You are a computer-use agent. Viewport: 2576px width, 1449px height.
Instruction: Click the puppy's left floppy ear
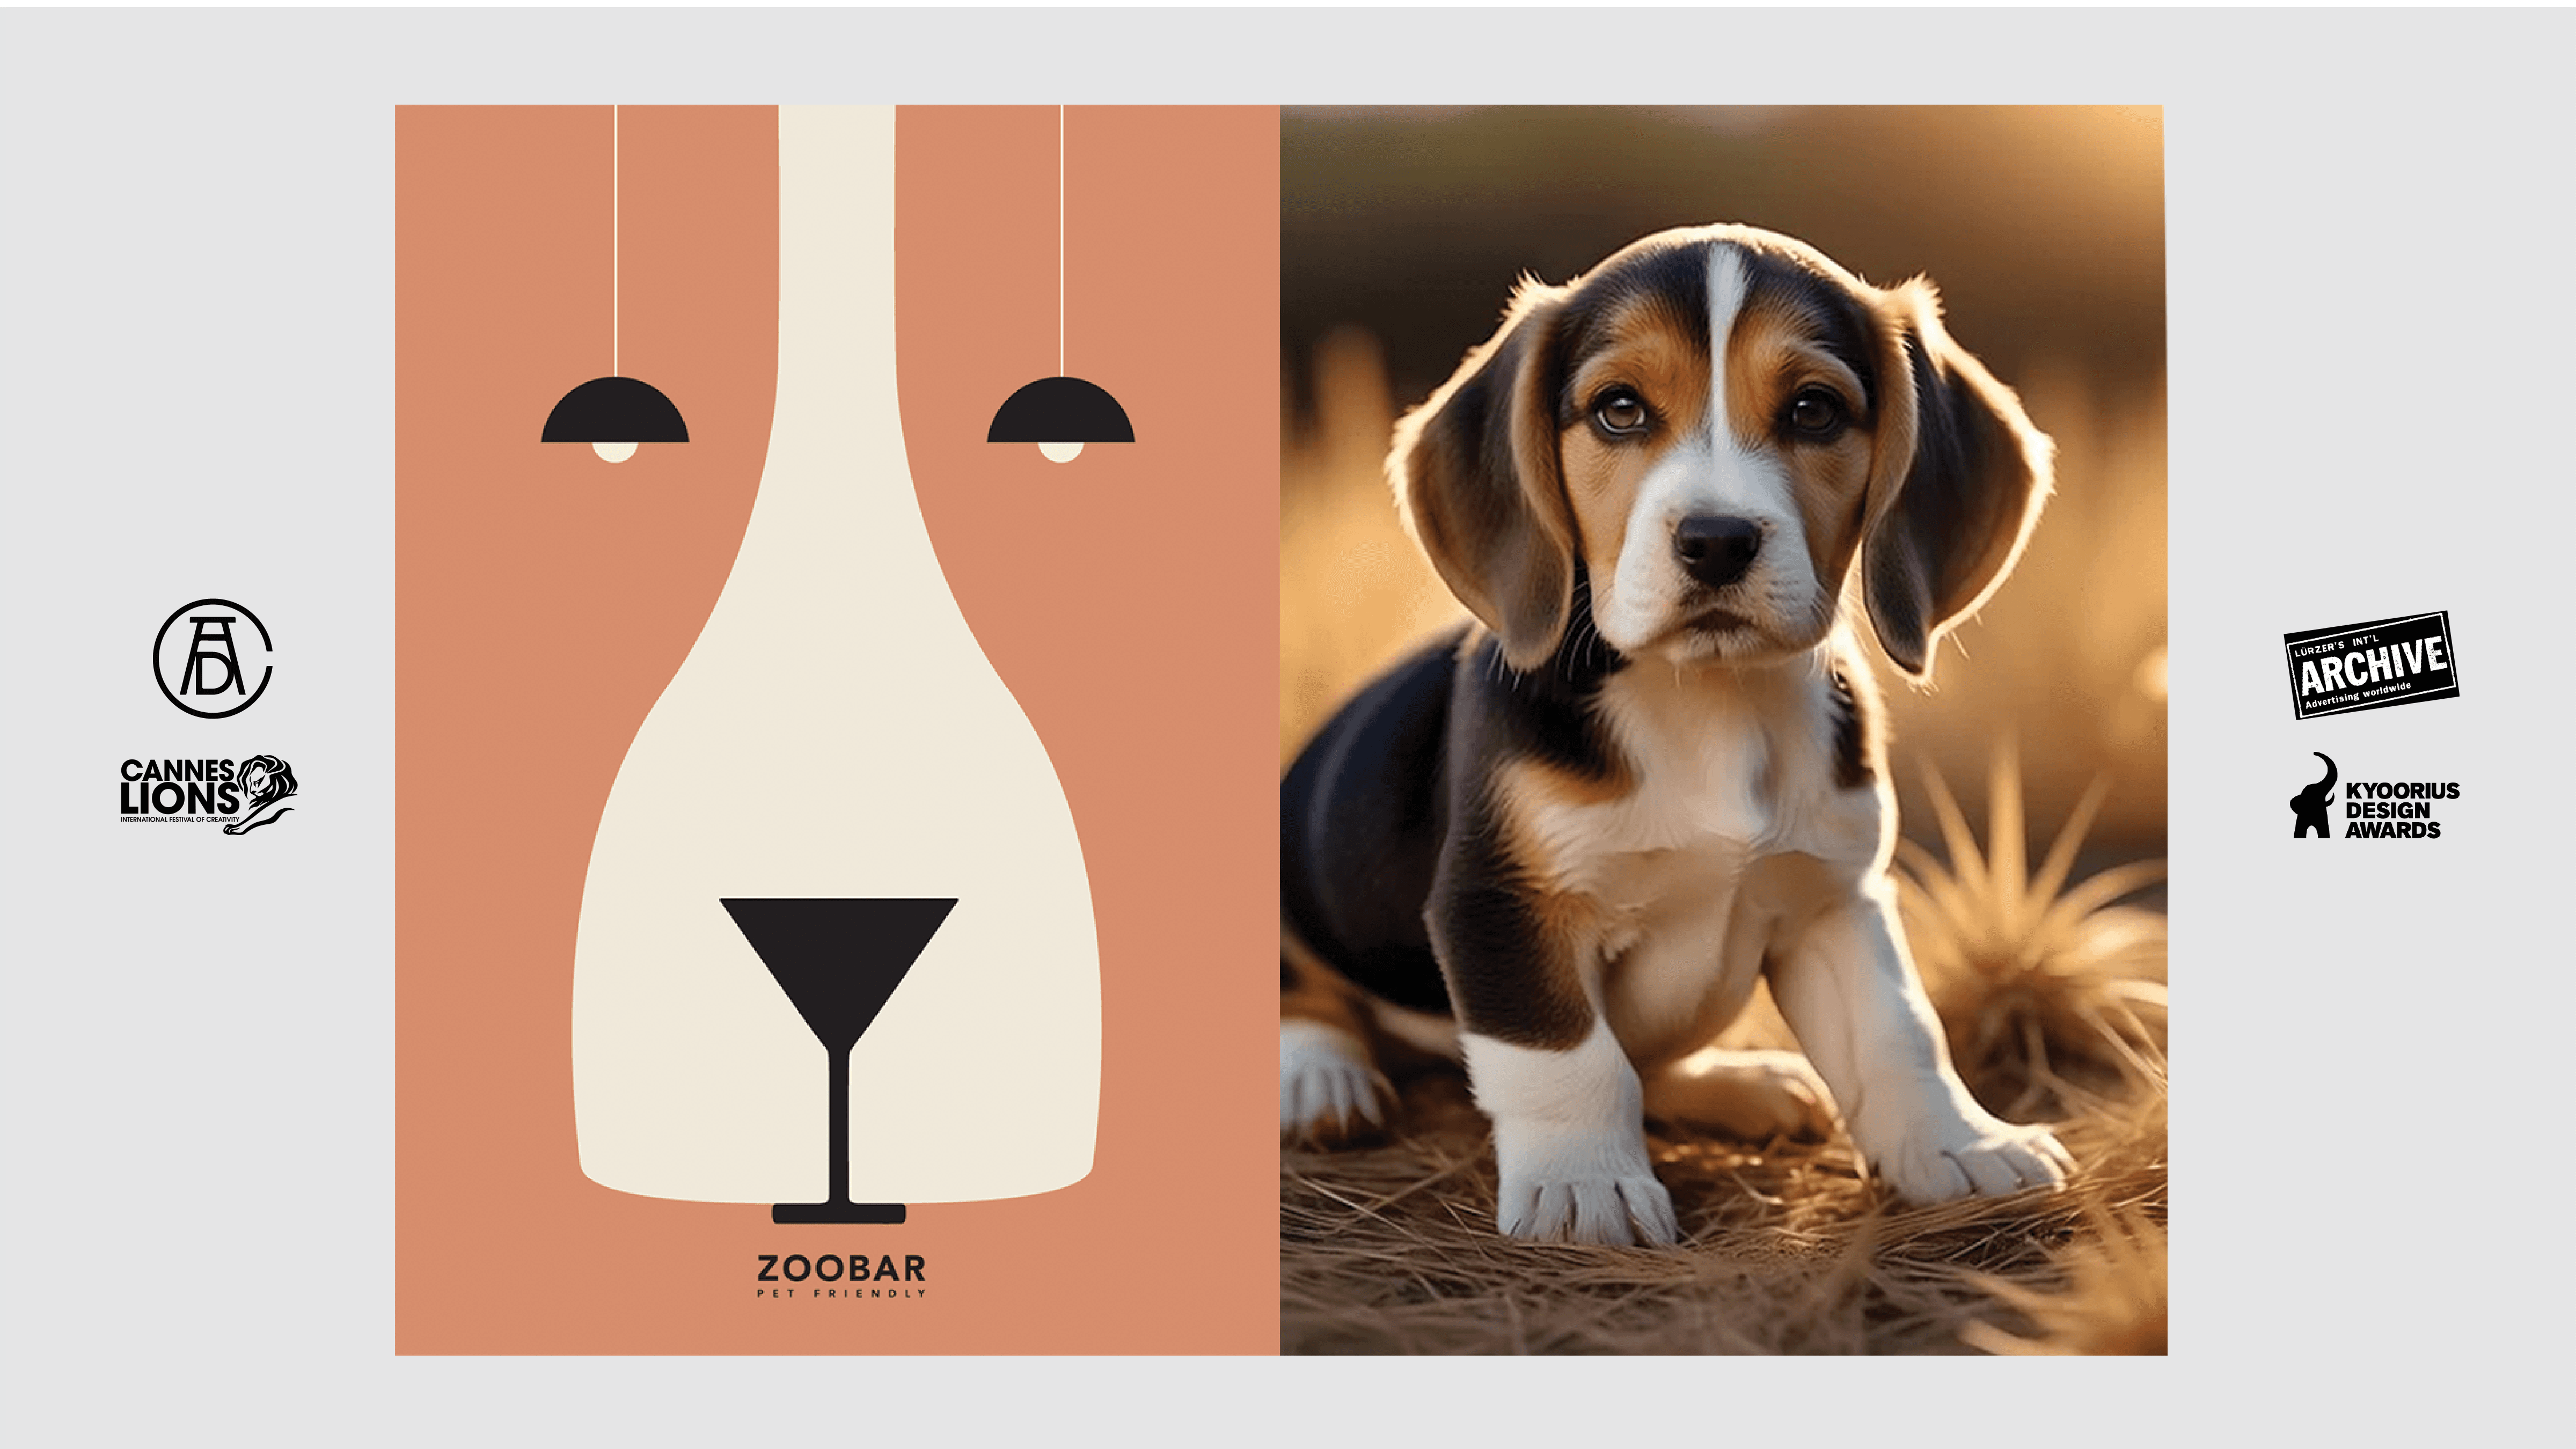[1480, 480]
